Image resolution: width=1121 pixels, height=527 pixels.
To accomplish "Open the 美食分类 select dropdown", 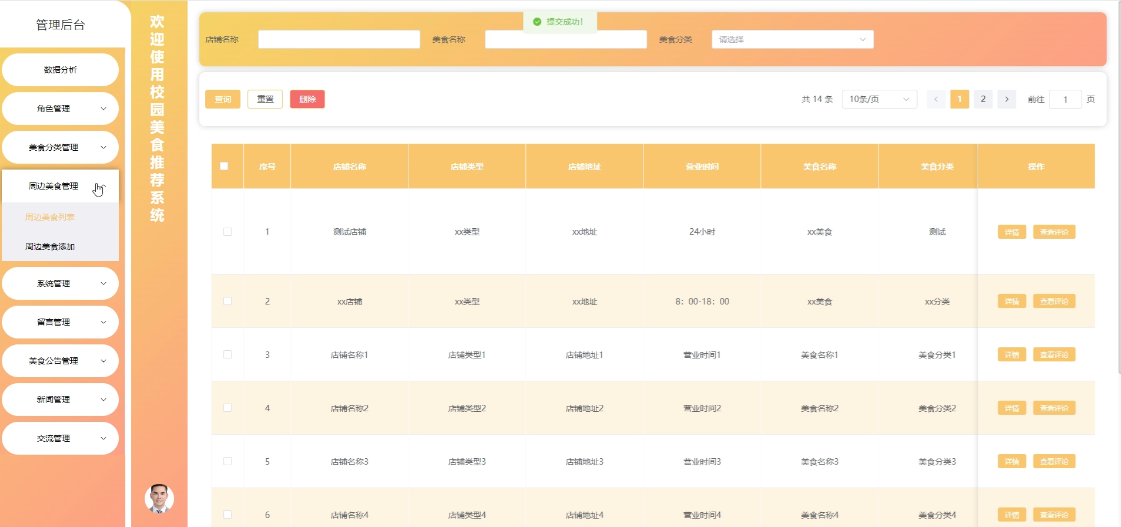I will [793, 39].
